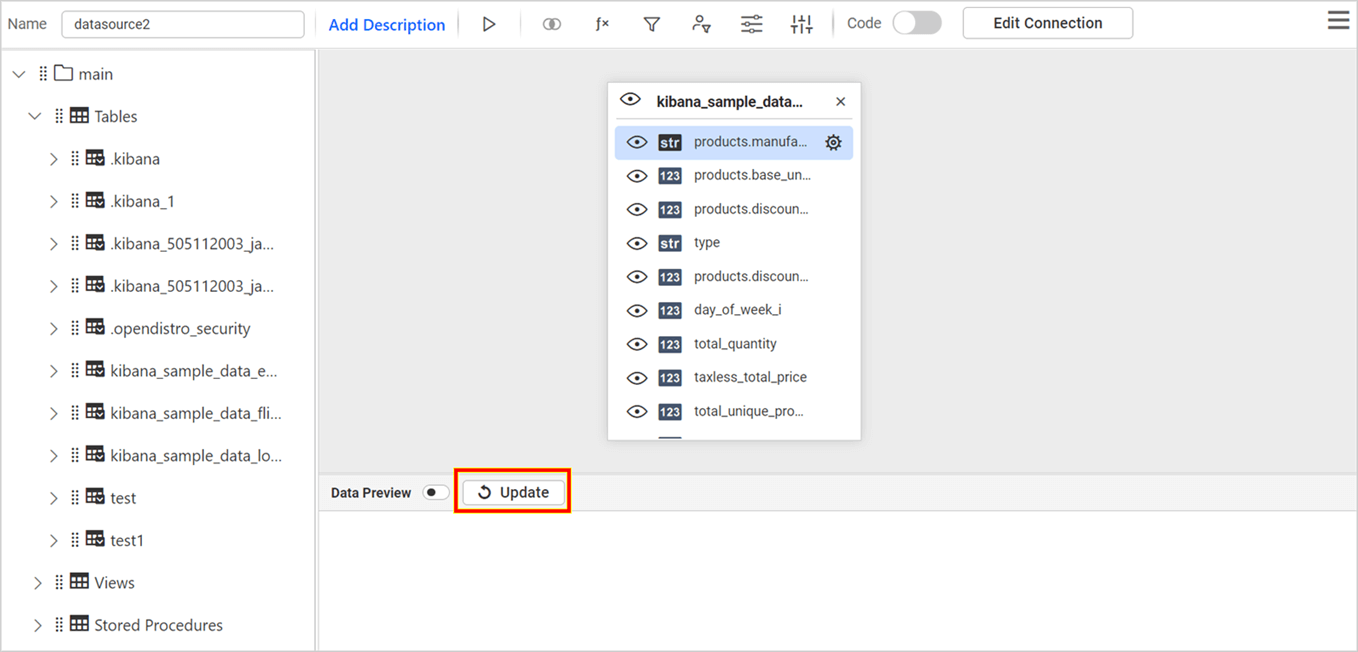Collapse the Tables node

(35, 116)
